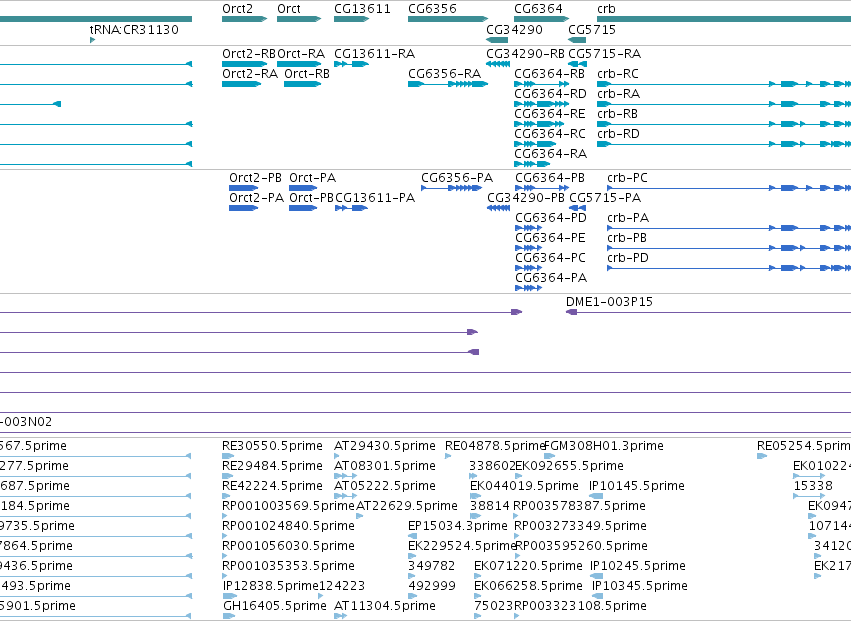Viewport: 851px width, 621px height.
Task: Click the Orct-RA transcript label
Action: 301,54
